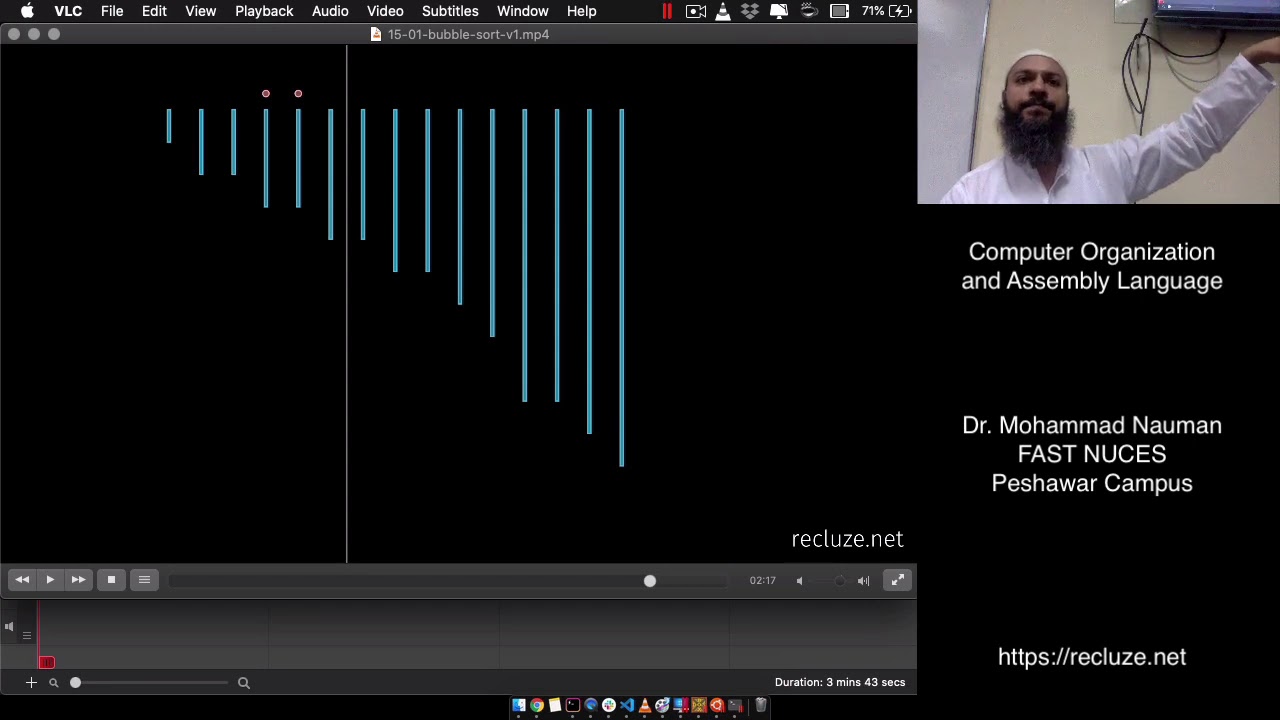Open Notes from the dock
The height and width of the screenshot is (720, 1280).
click(555, 706)
